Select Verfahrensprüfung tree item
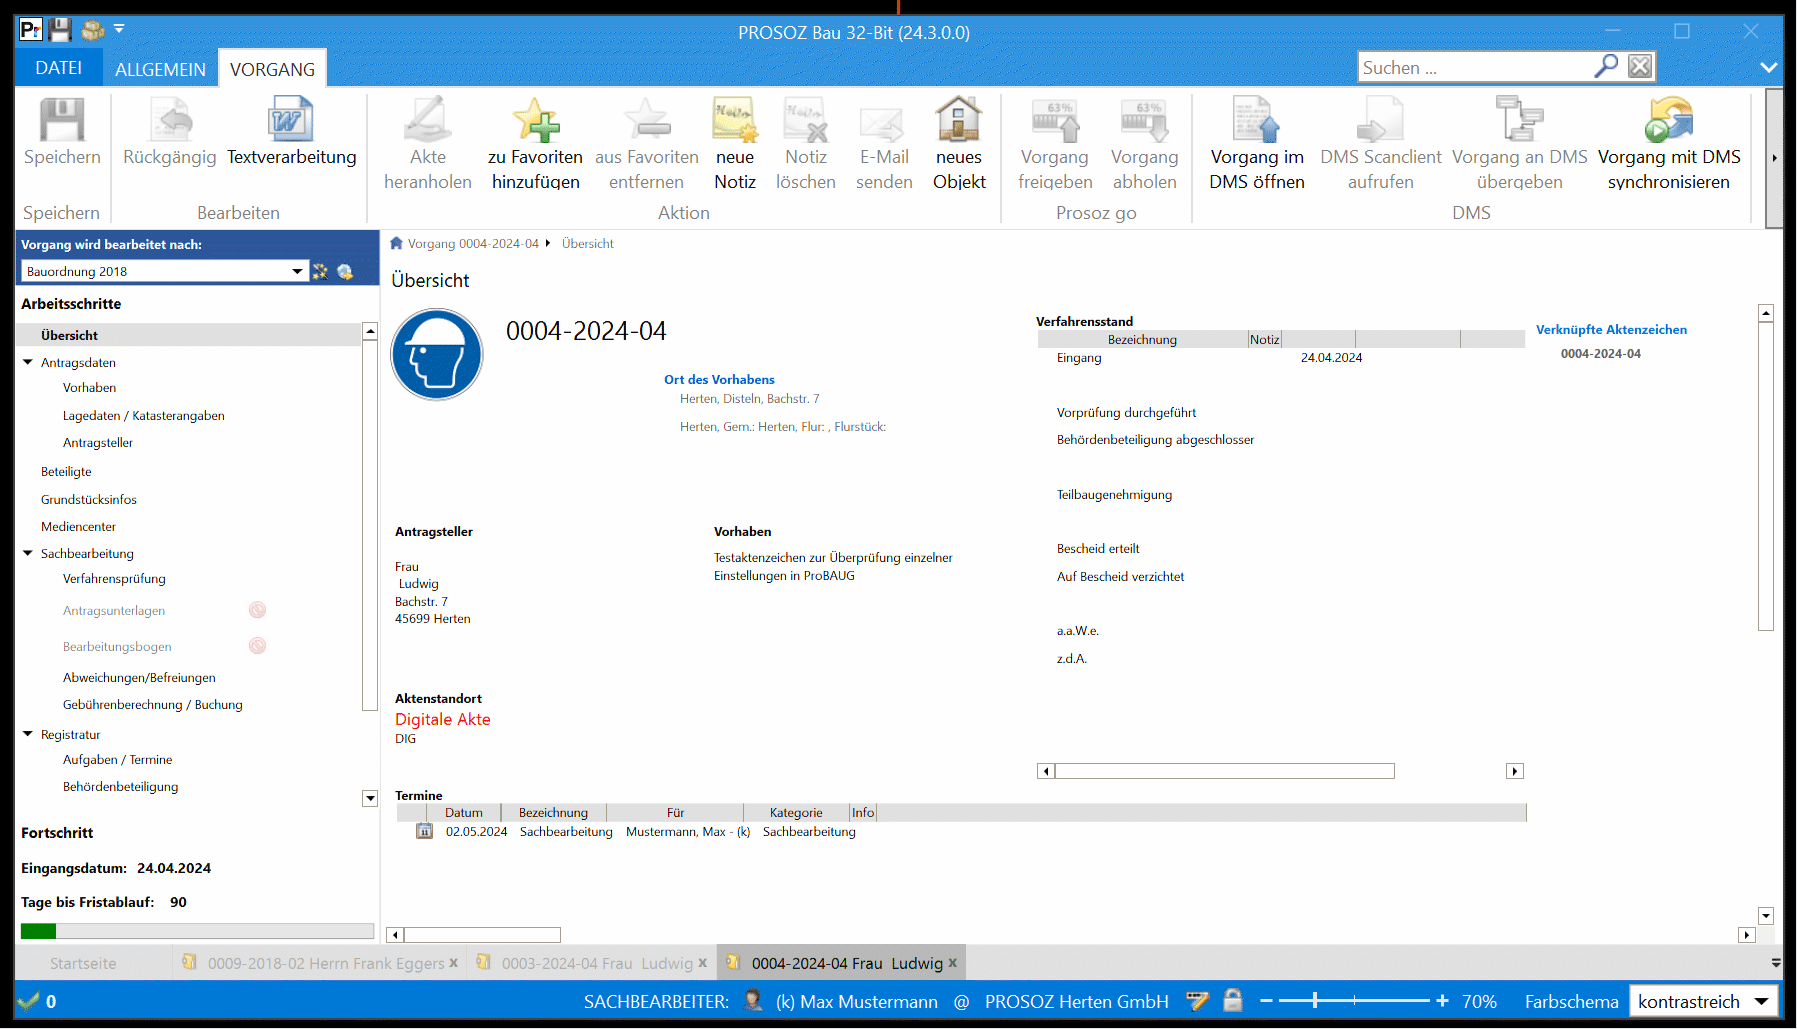The height and width of the screenshot is (1029, 1797). [114, 578]
